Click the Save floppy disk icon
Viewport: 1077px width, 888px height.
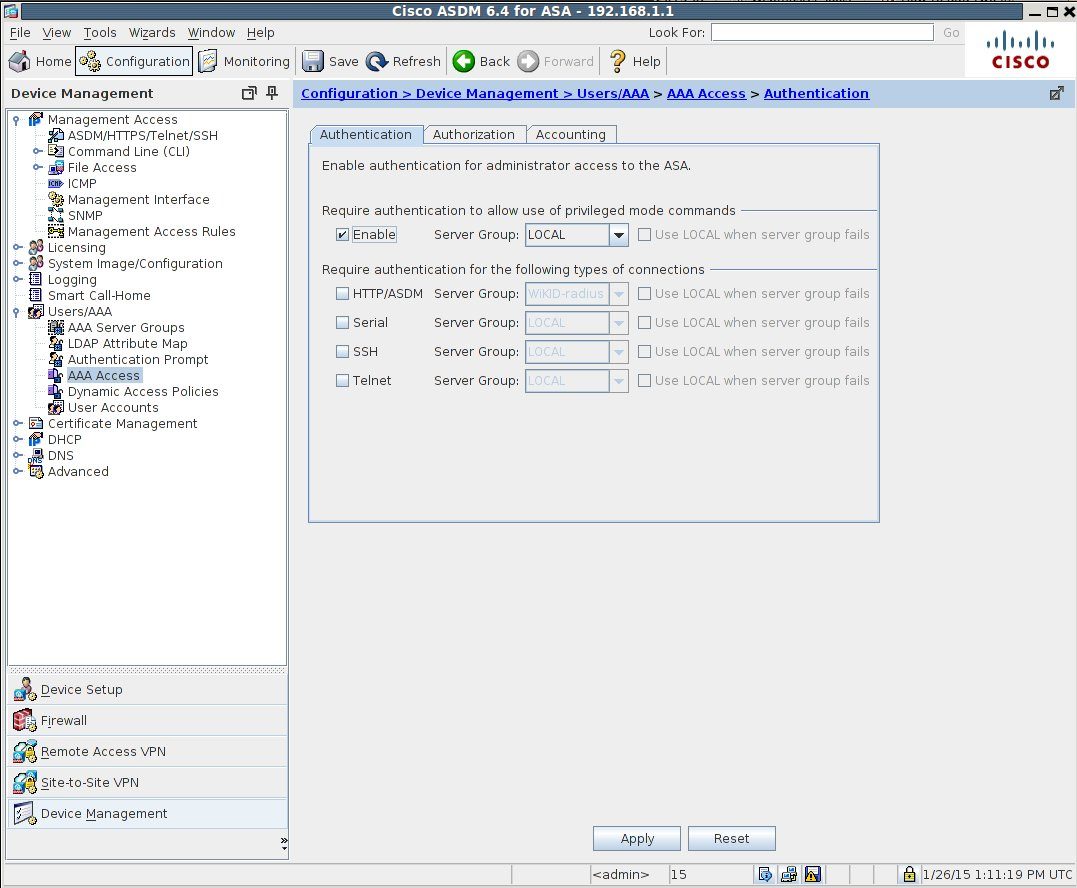313,62
